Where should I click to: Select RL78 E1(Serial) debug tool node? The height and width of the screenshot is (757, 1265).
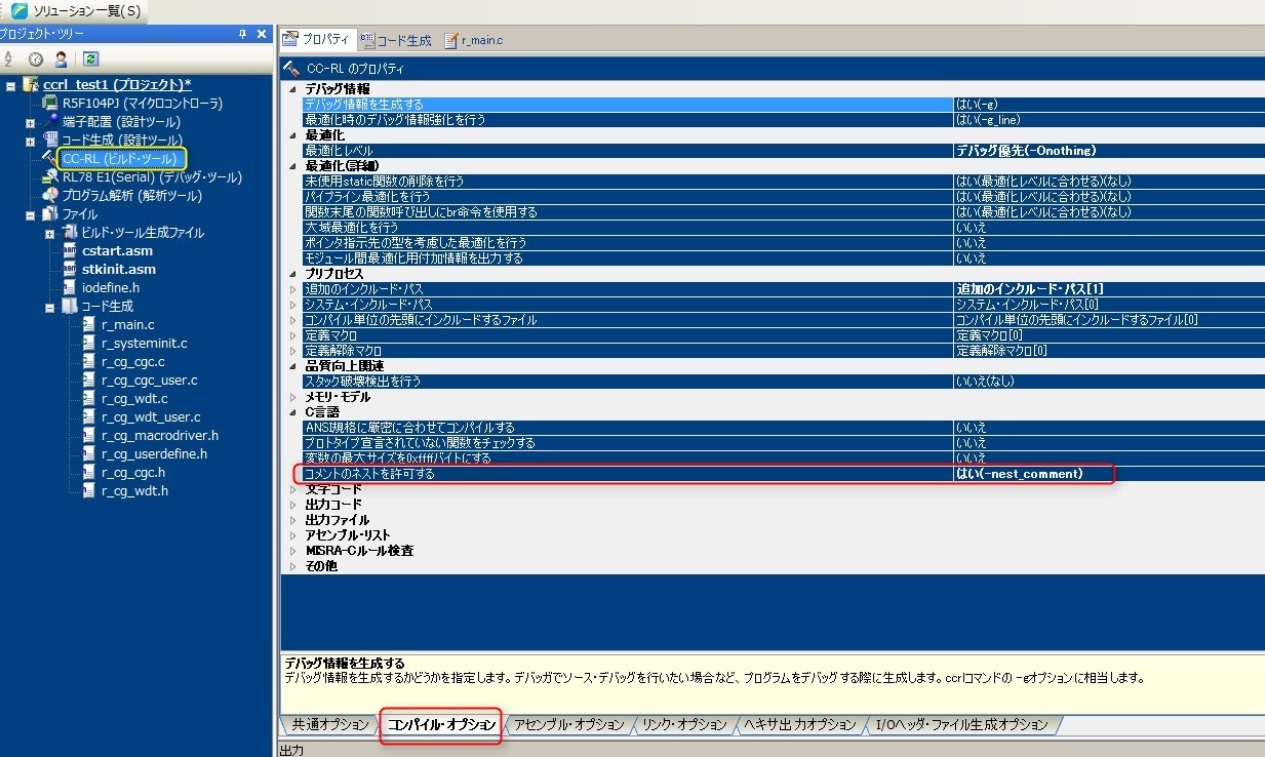click(x=151, y=177)
